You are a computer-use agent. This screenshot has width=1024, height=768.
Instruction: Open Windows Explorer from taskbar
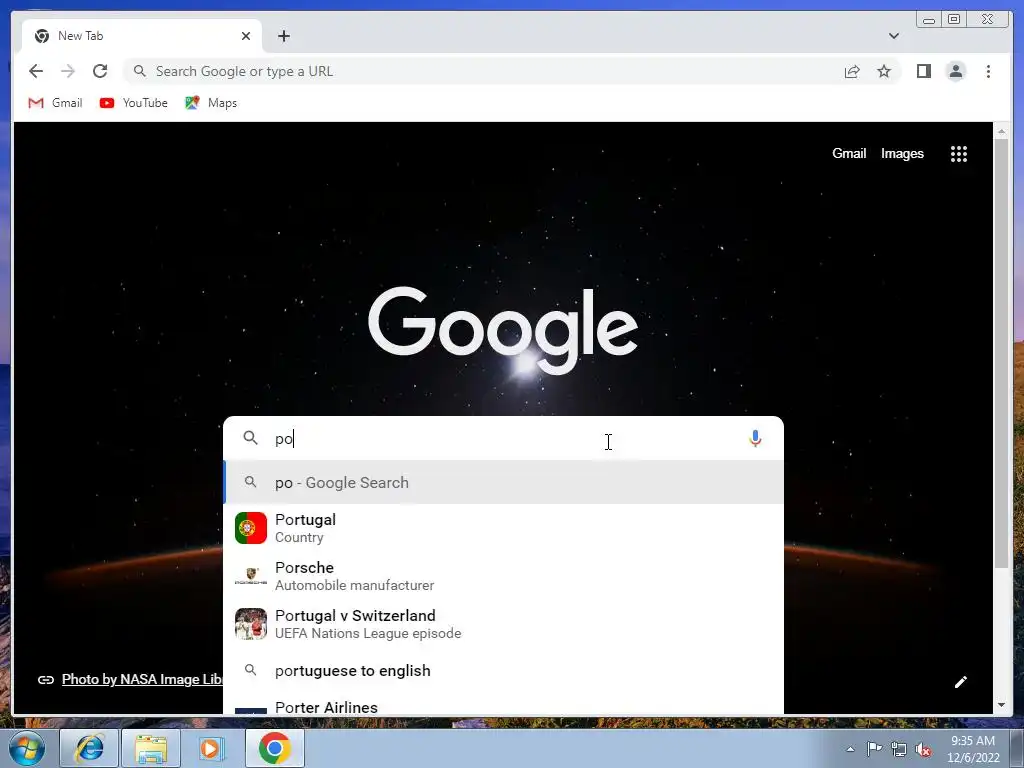[x=151, y=748]
